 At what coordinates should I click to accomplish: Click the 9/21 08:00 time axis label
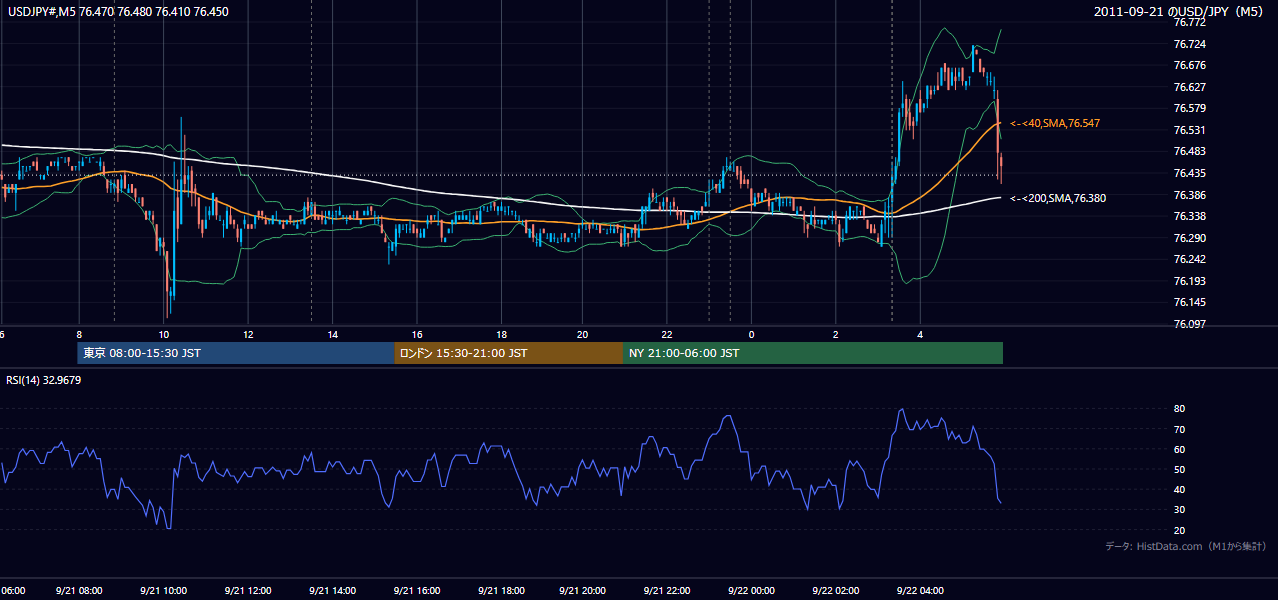[x=78, y=591]
